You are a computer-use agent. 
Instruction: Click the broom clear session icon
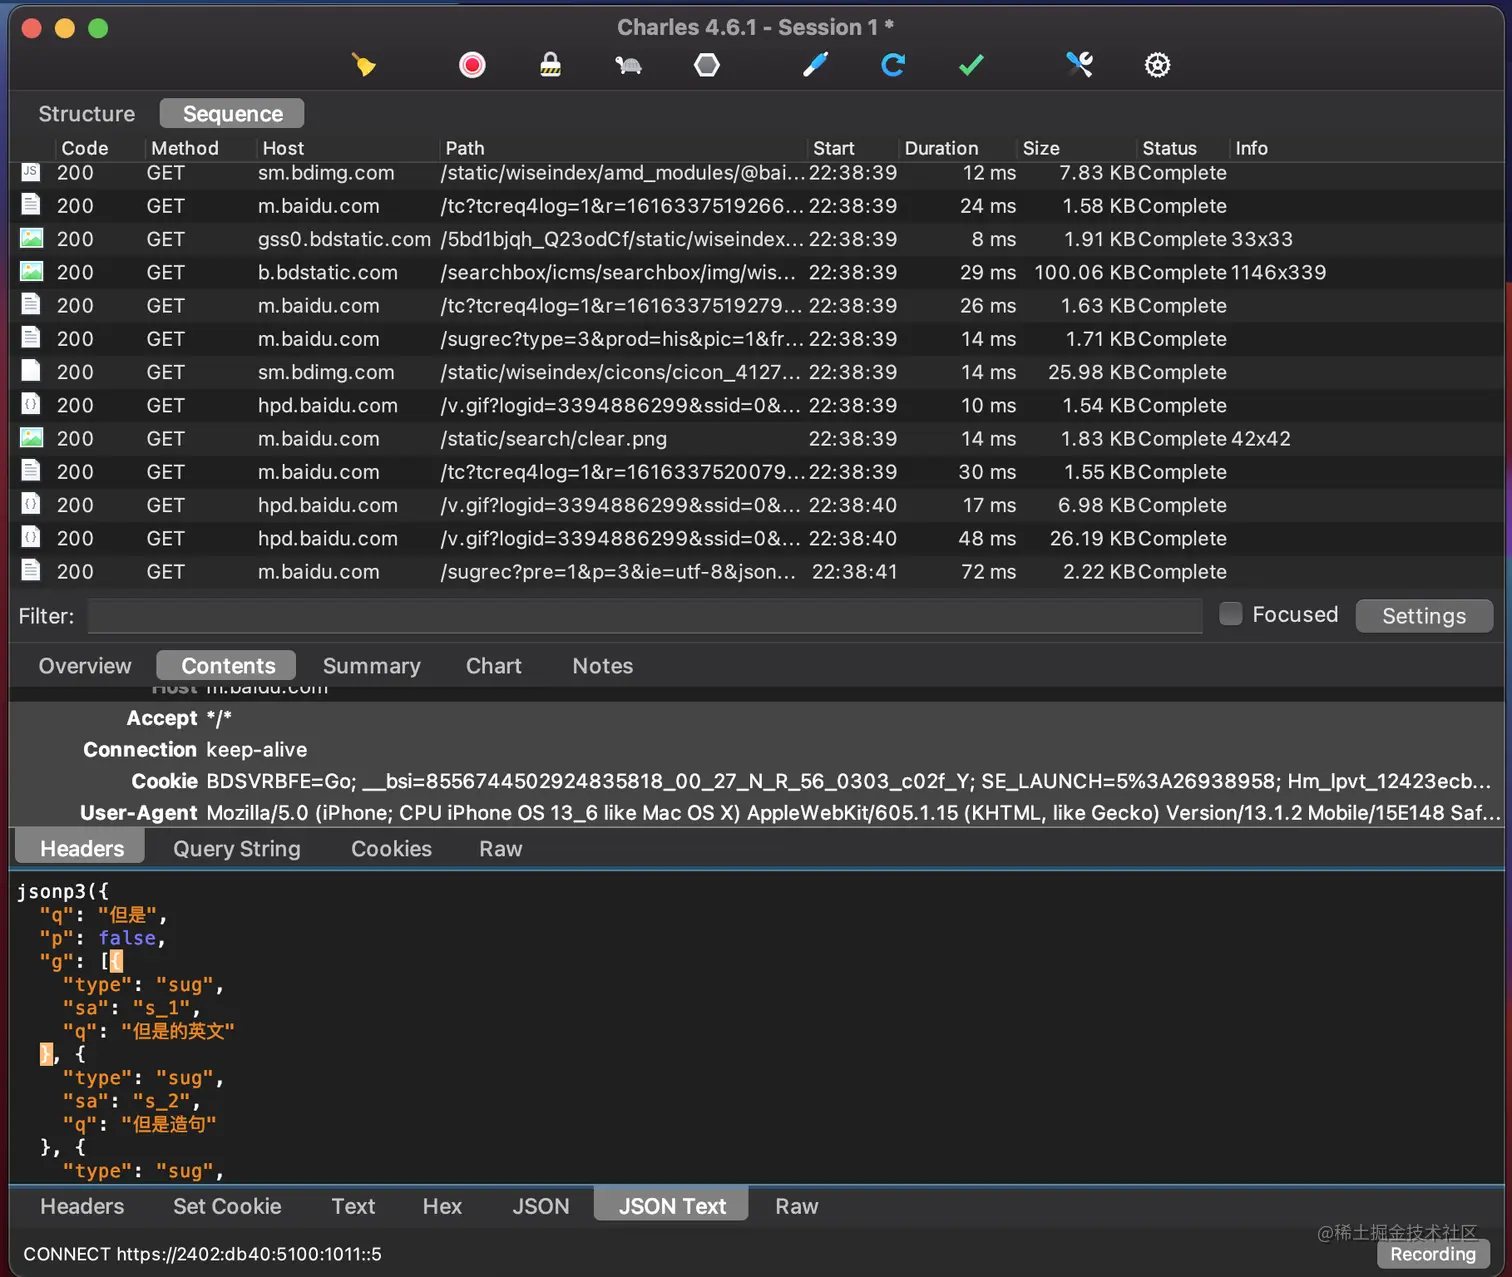coord(364,66)
